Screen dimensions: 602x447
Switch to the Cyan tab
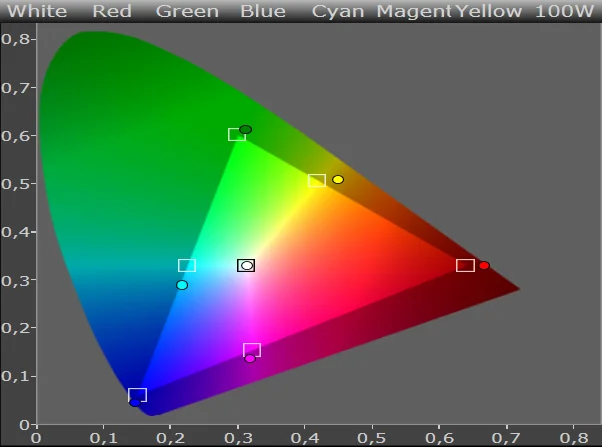coord(338,12)
